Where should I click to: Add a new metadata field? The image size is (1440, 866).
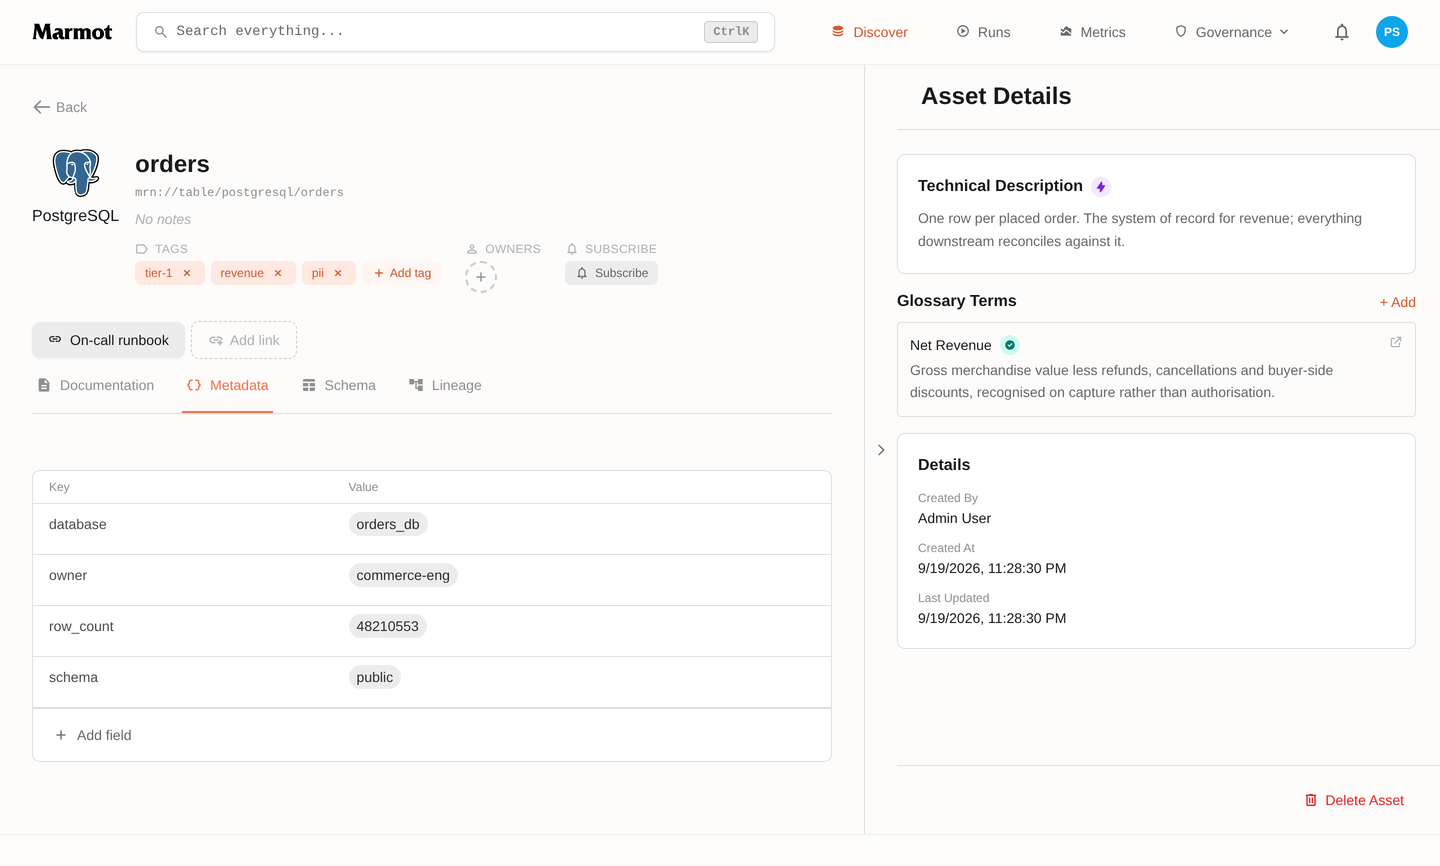click(x=93, y=735)
